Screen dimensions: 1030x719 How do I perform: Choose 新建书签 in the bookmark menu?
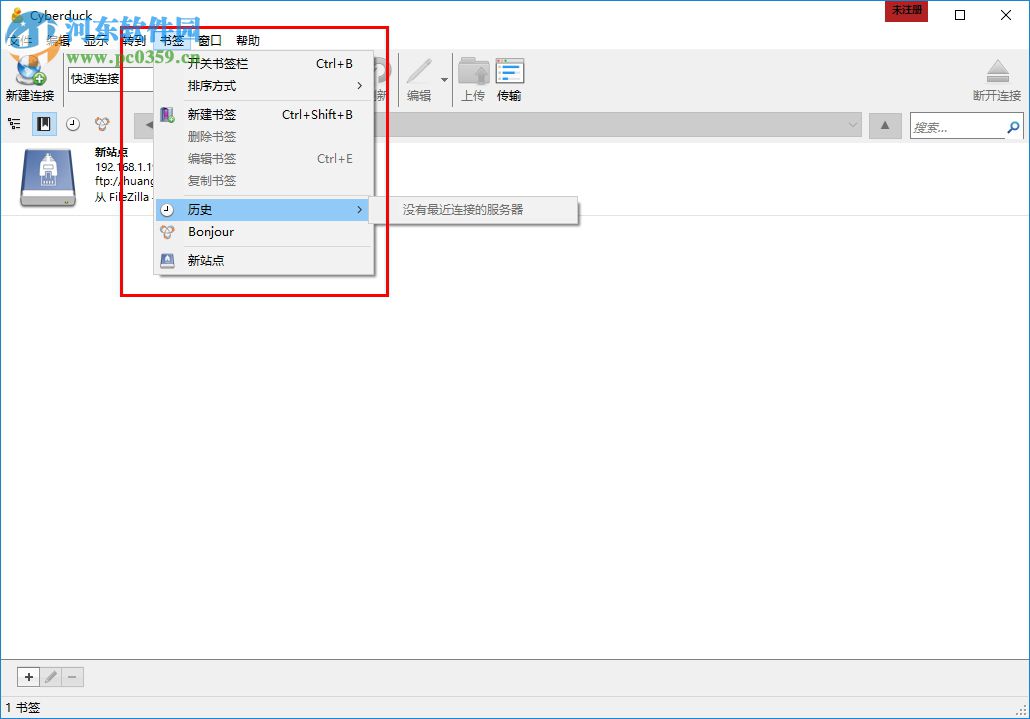point(265,114)
